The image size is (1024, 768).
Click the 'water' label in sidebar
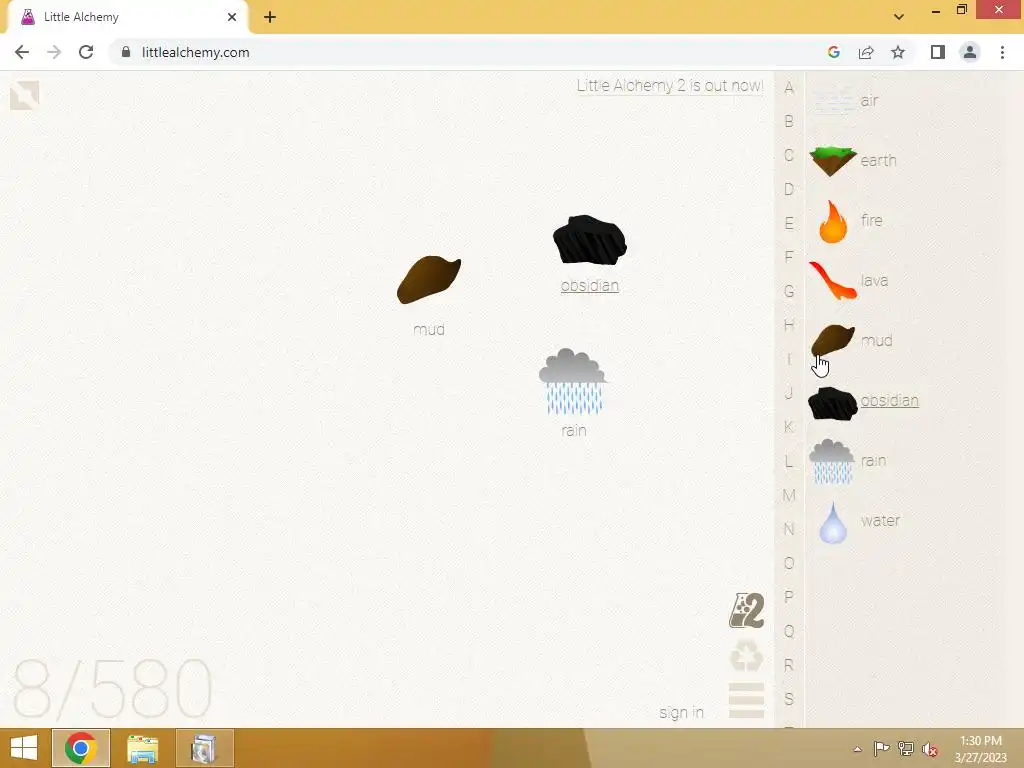click(880, 521)
